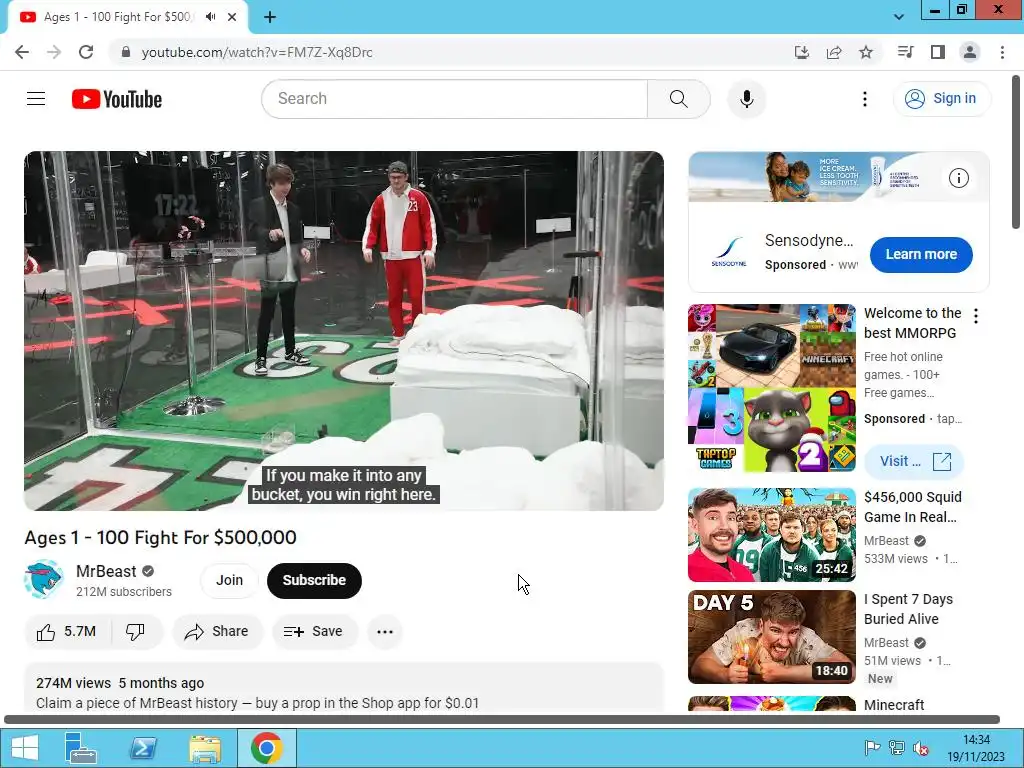1024x768 pixels.
Task: Click Sign in button
Action: tap(942, 99)
